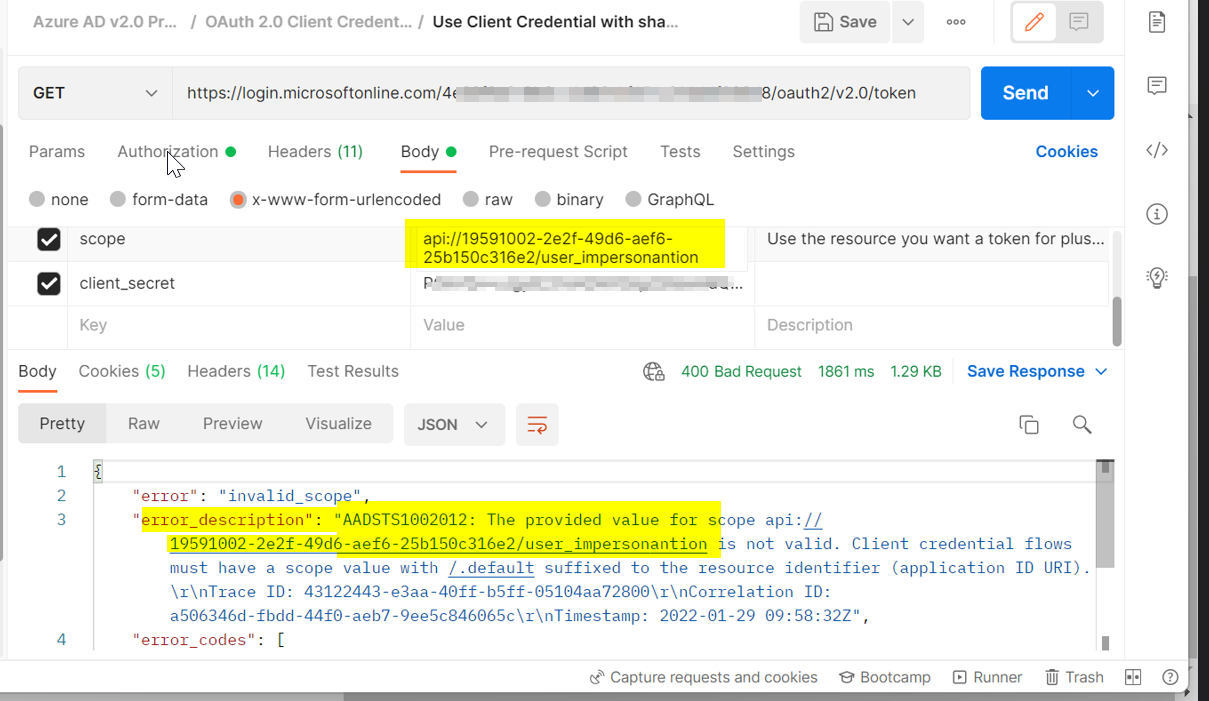Viewport: 1209px width, 701px height.
Task: Send the request
Action: [1025, 93]
